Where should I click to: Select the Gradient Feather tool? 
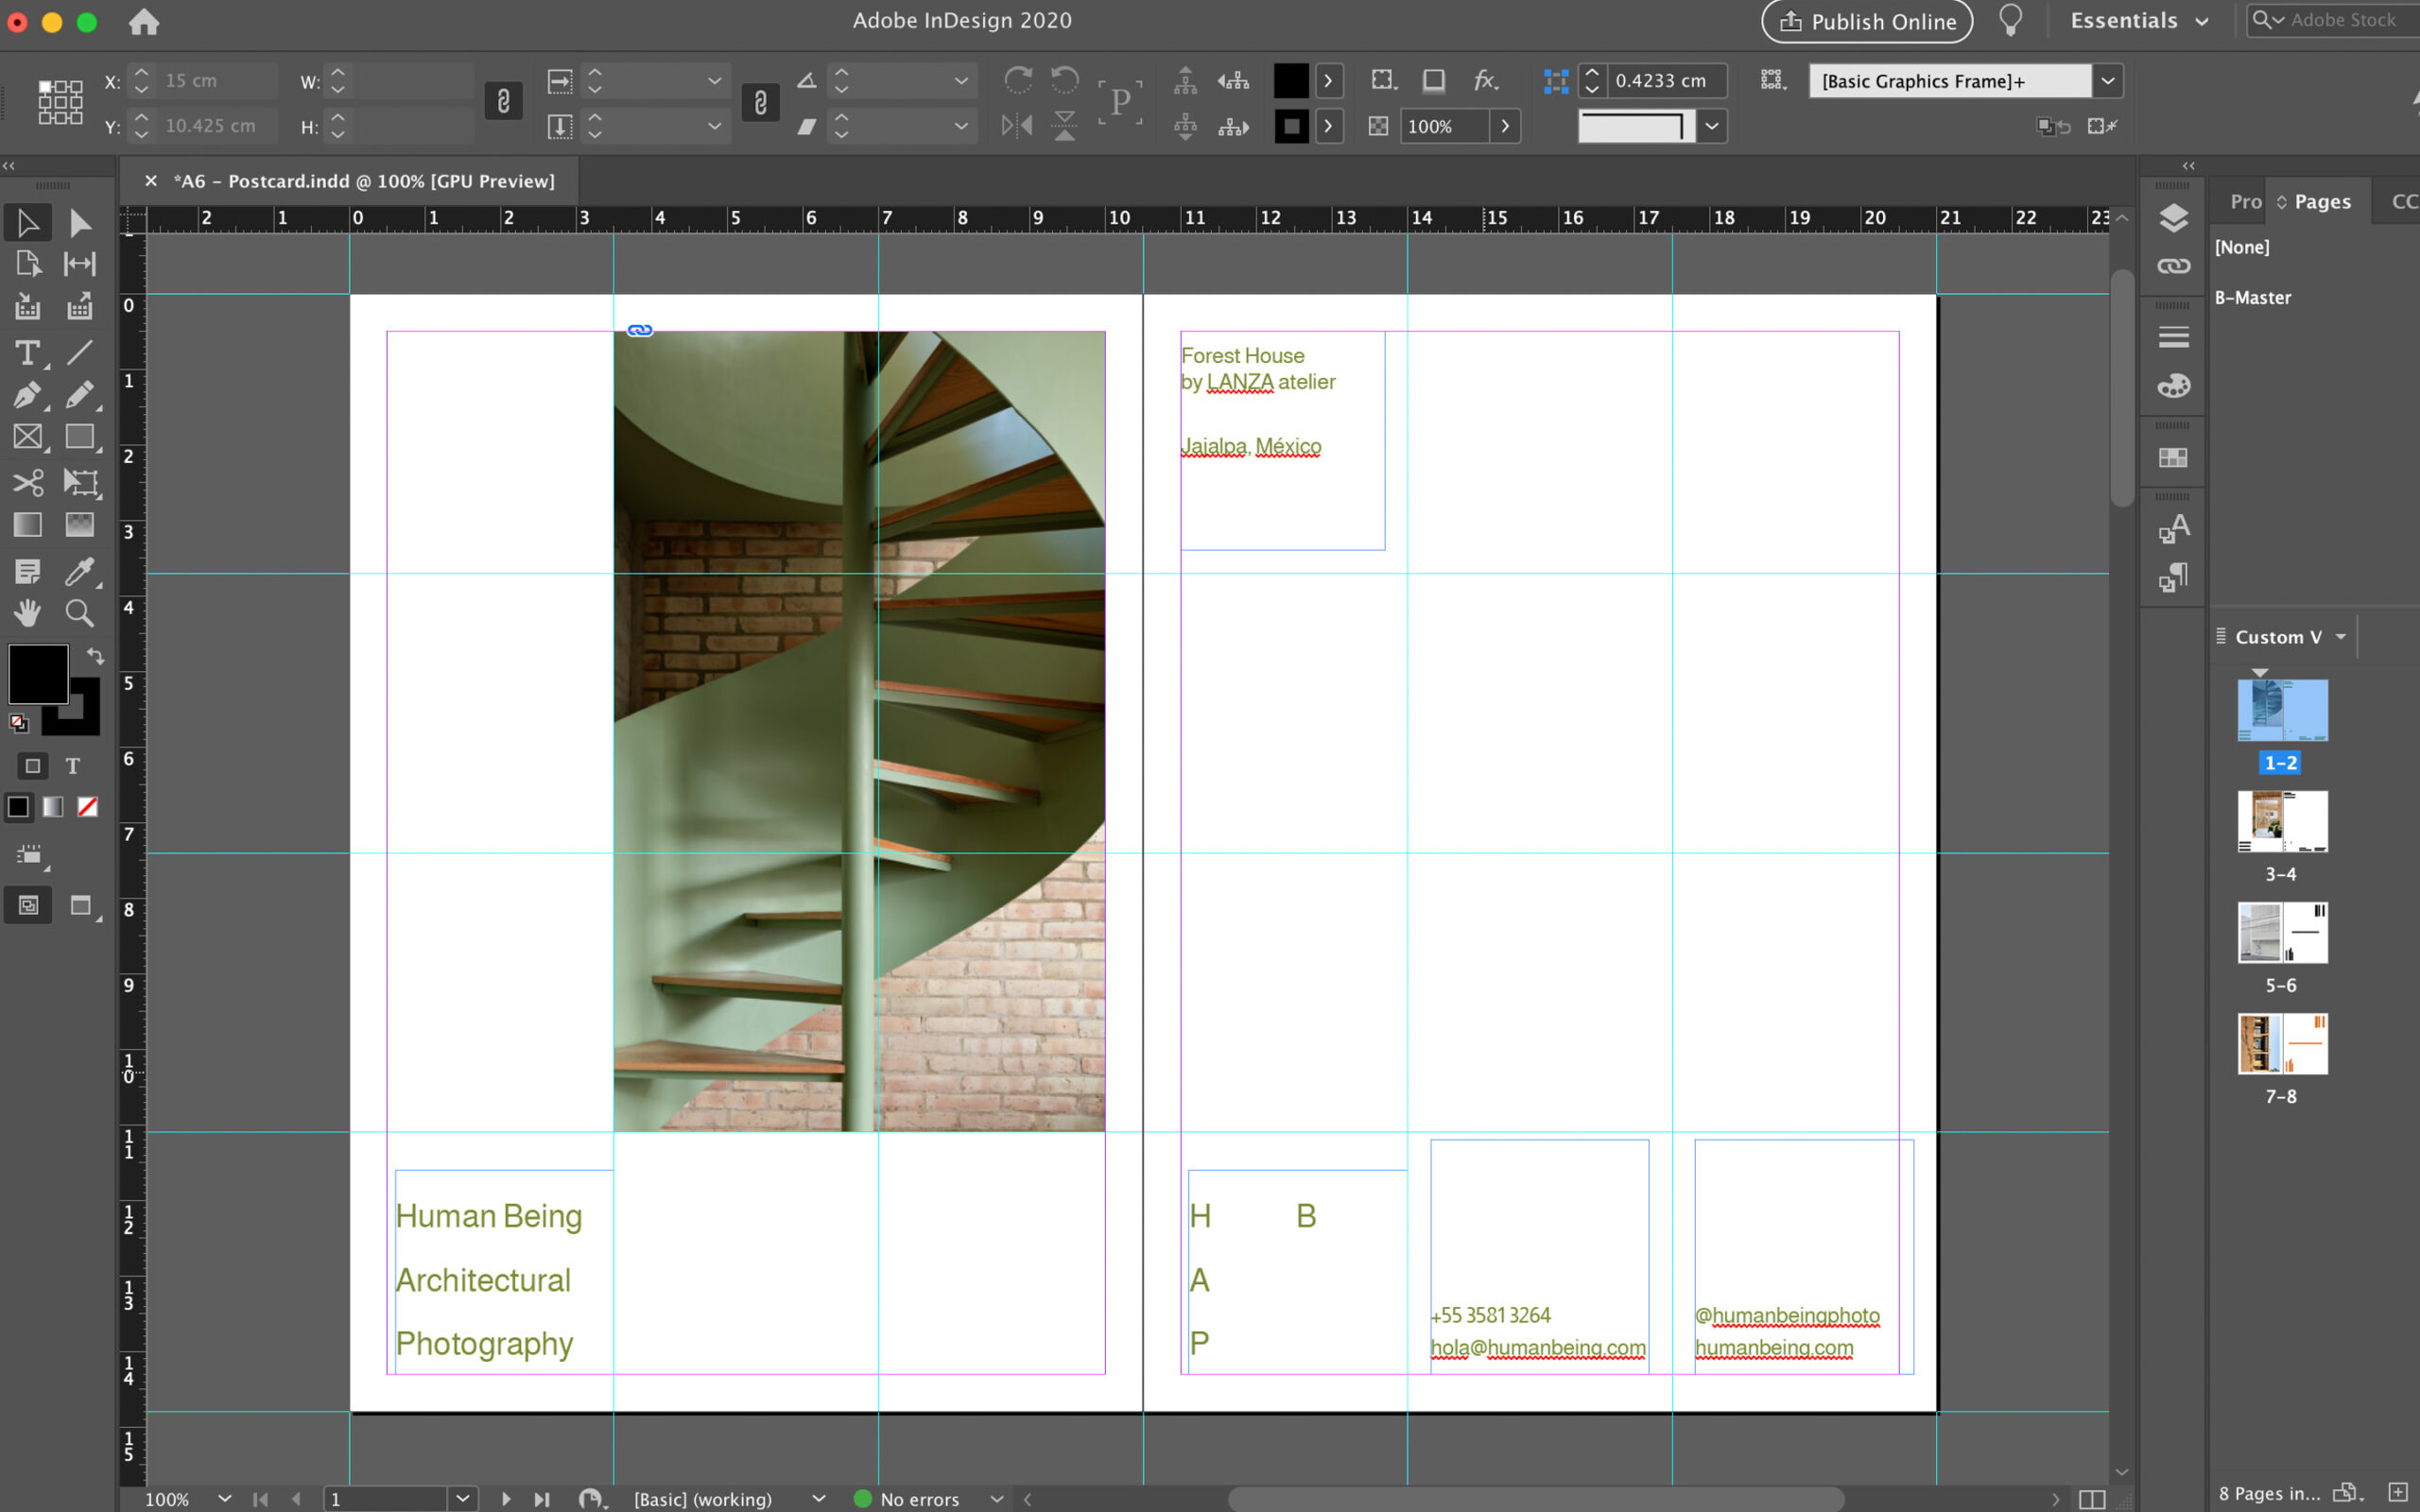click(x=80, y=525)
